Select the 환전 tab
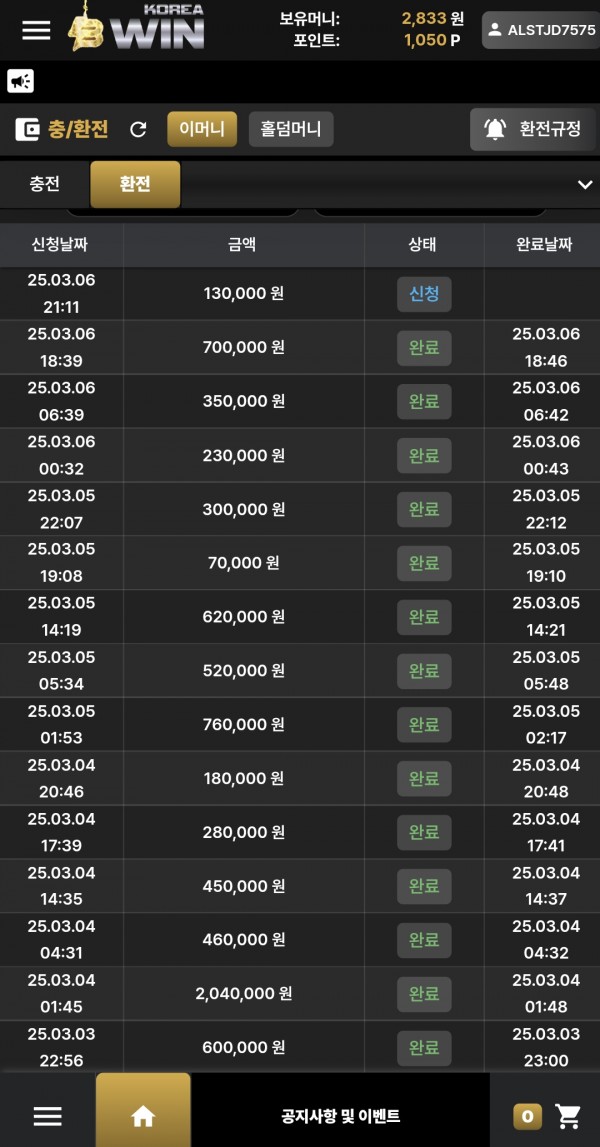Image resolution: width=600 pixels, height=1147 pixels. coord(135,184)
